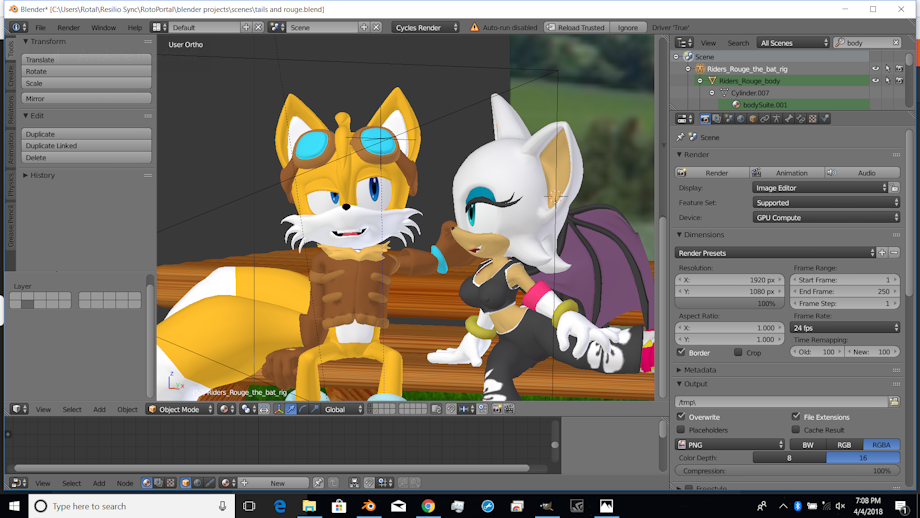920x518 pixels.
Task: Click the pin icon beside Scene
Action: pyautogui.click(x=680, y=137)
